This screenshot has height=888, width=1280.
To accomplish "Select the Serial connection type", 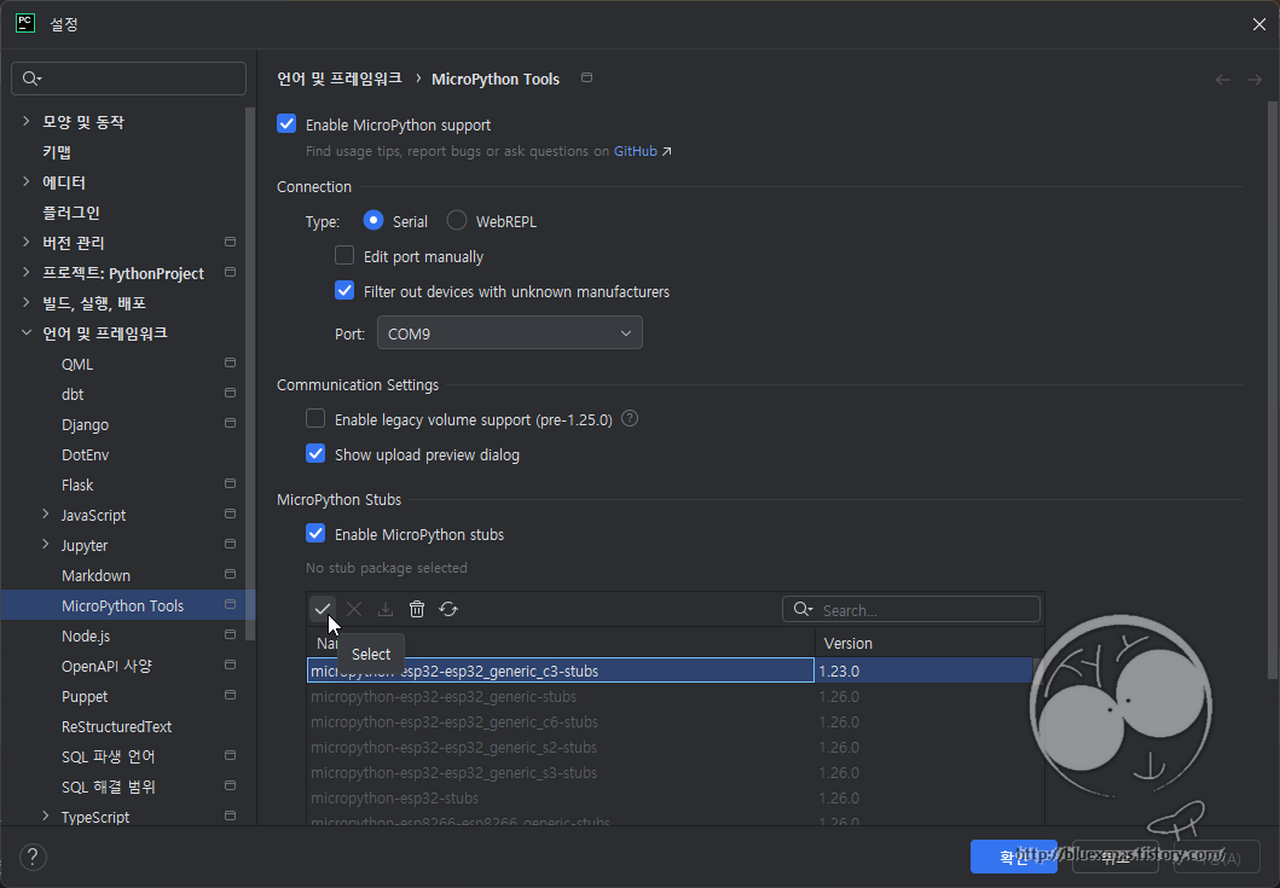I will coord(373,221).
